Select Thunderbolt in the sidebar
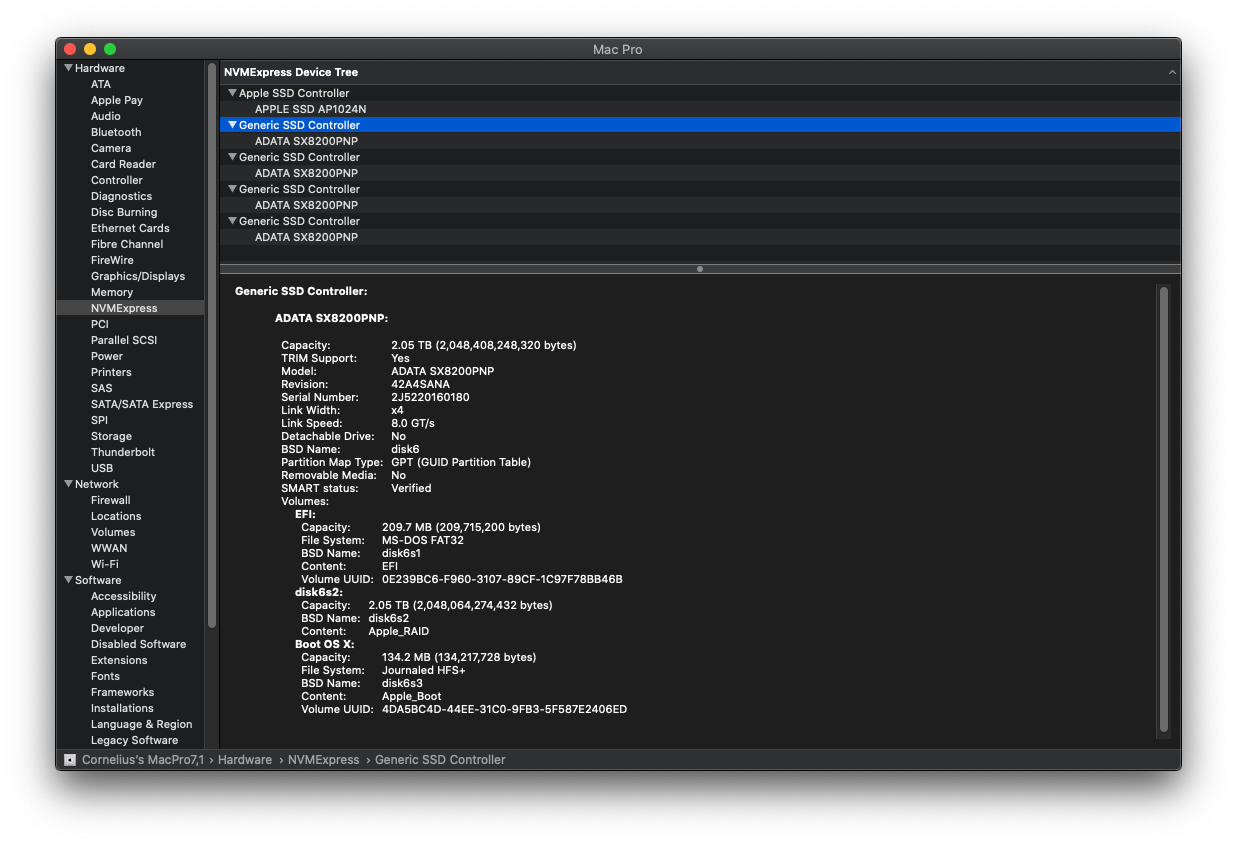The height and width of the screenshot is (844, 1237). pyautogui.click(x=123, y=452)
